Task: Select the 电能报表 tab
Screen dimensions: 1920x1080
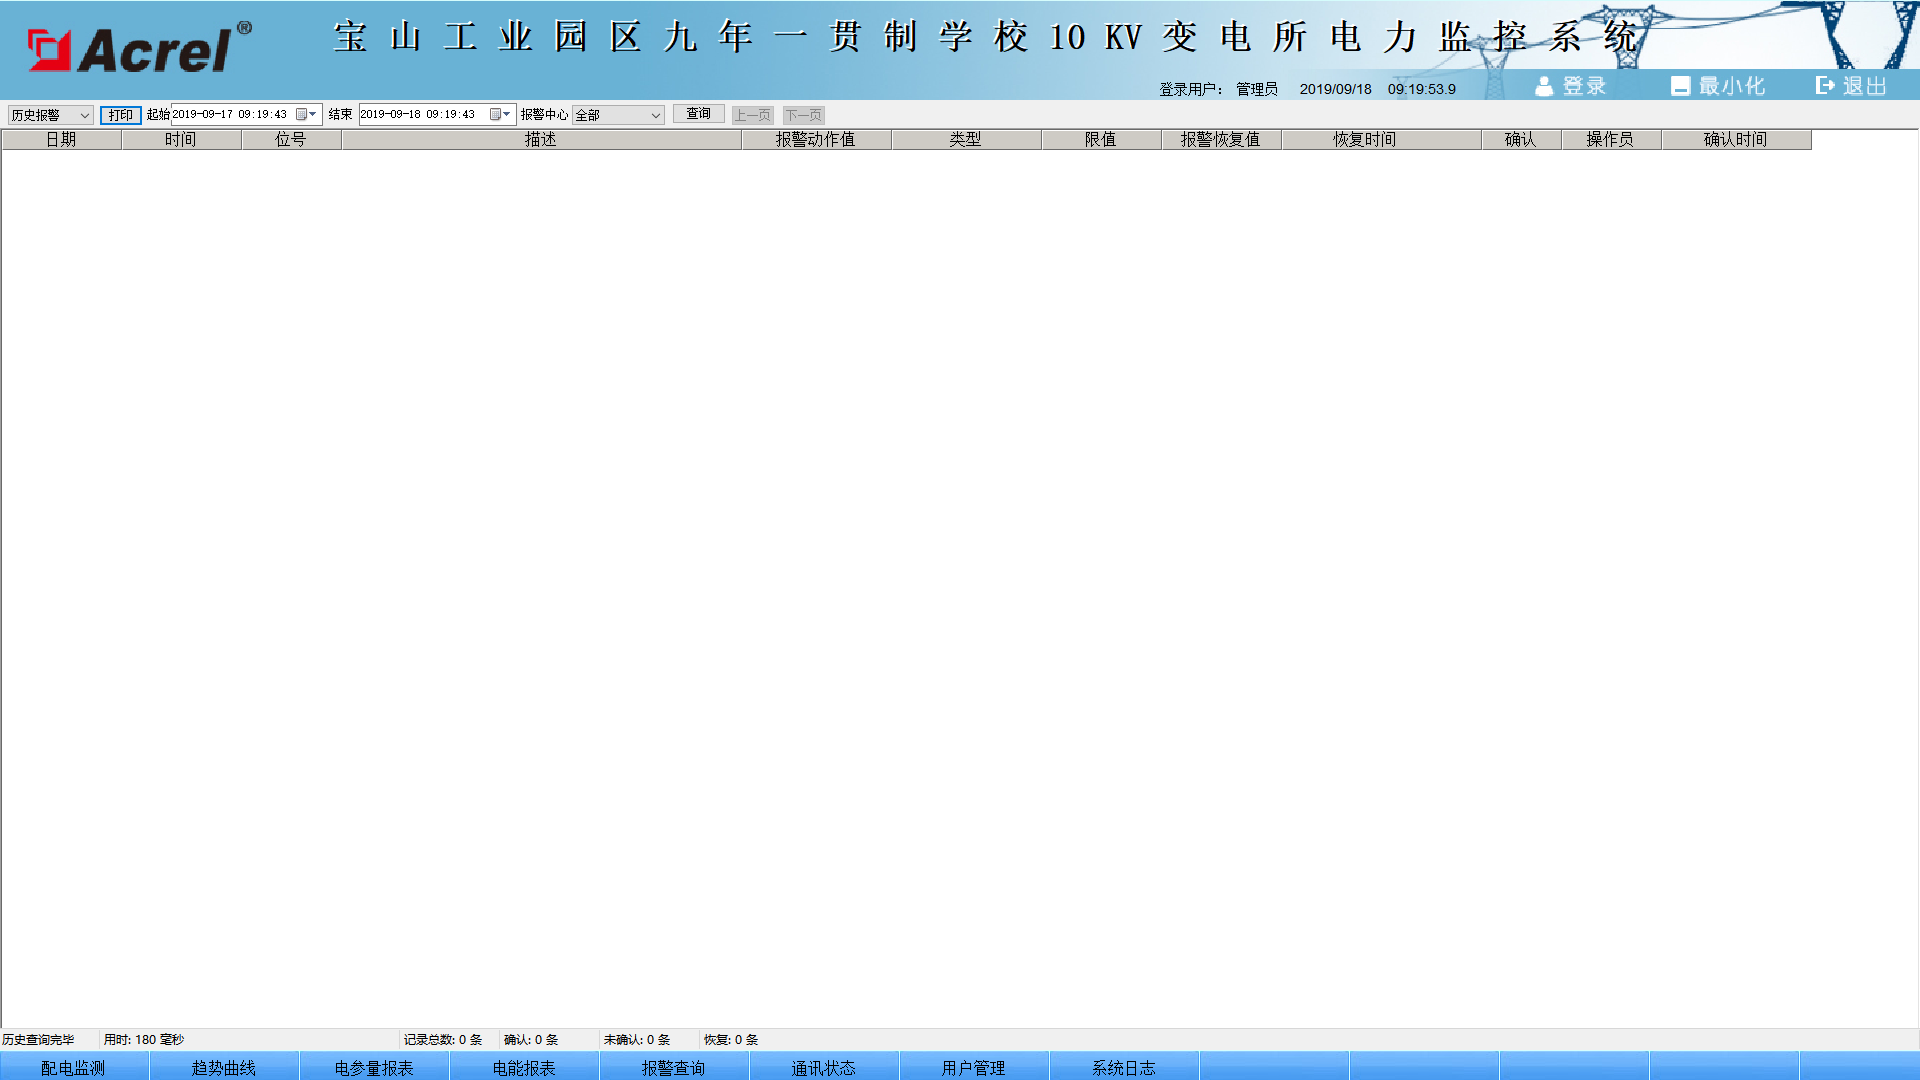Action: 523,1068
